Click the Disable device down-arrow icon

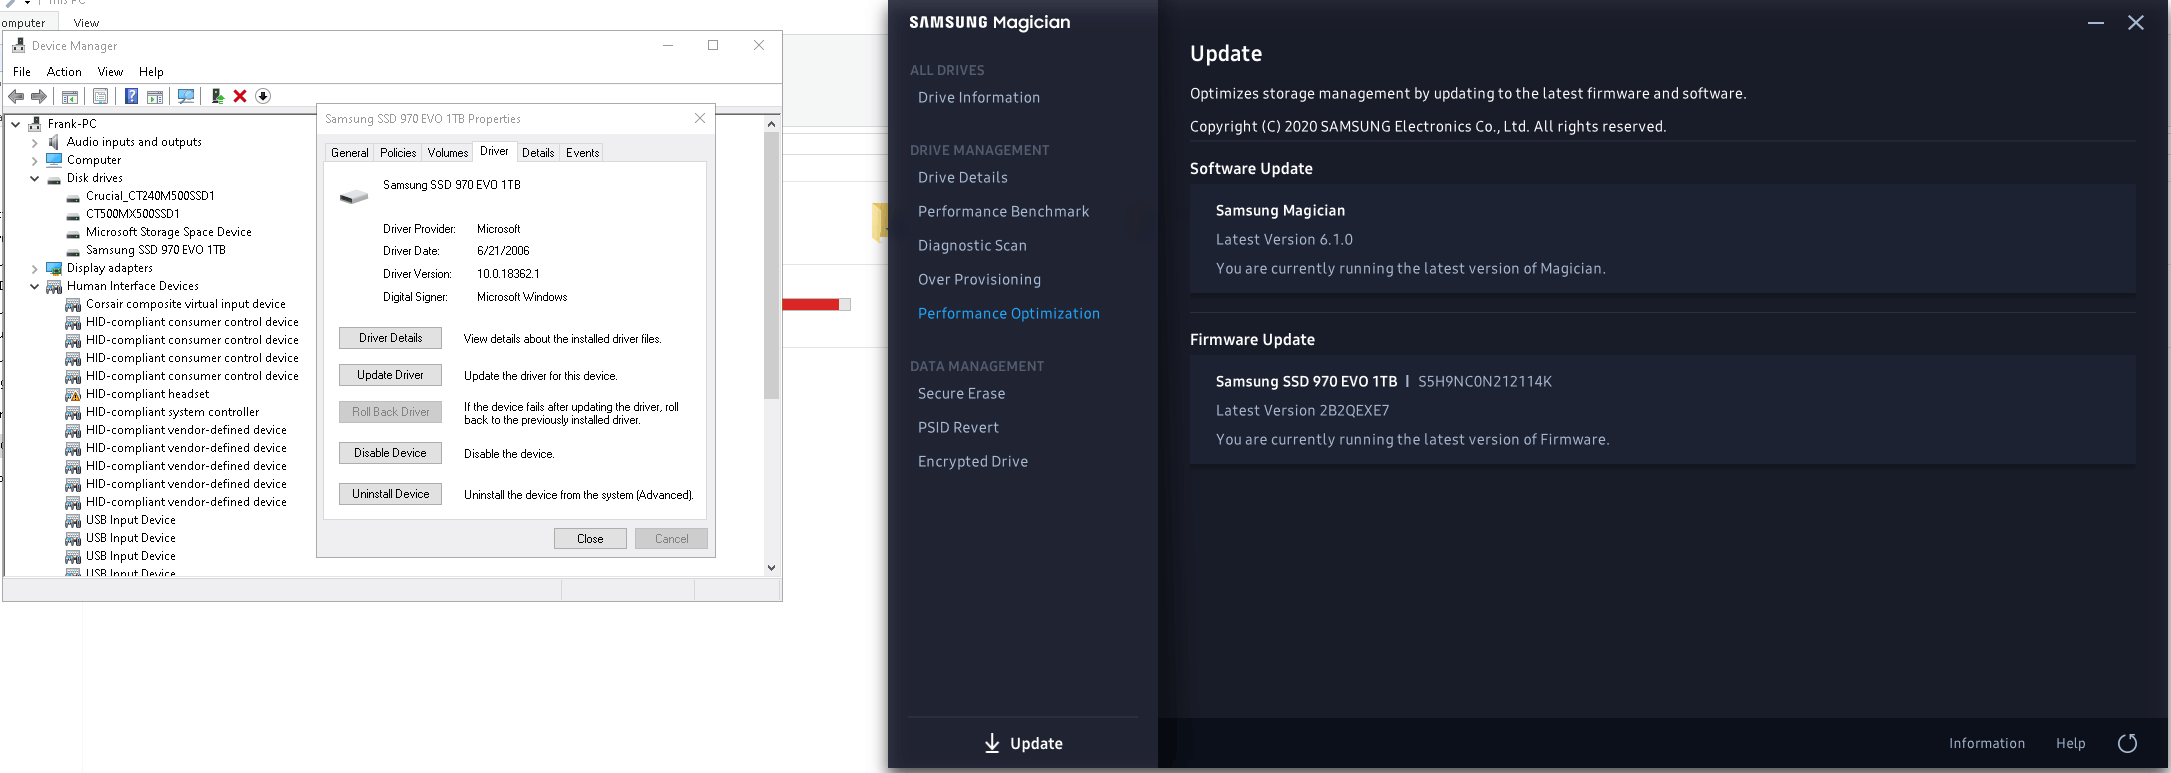tap(263, 96)
